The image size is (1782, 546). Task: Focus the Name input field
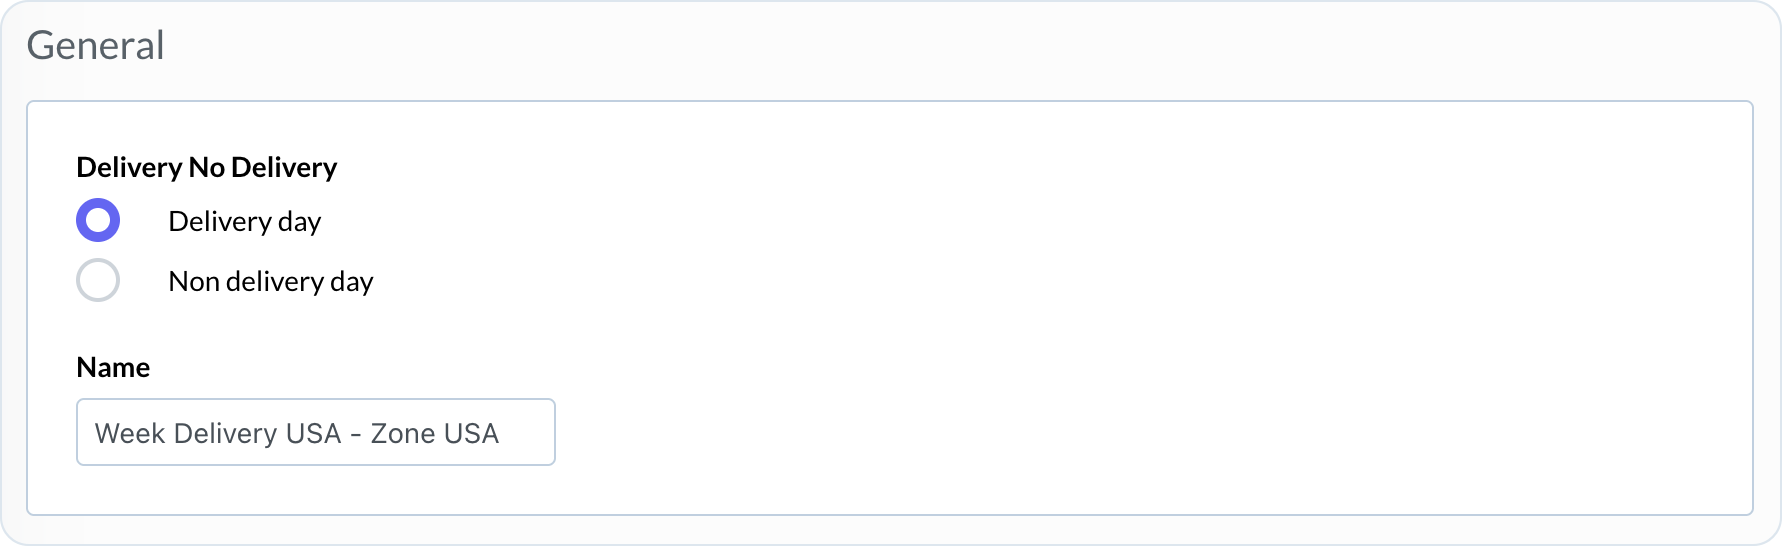pos(315,432)
